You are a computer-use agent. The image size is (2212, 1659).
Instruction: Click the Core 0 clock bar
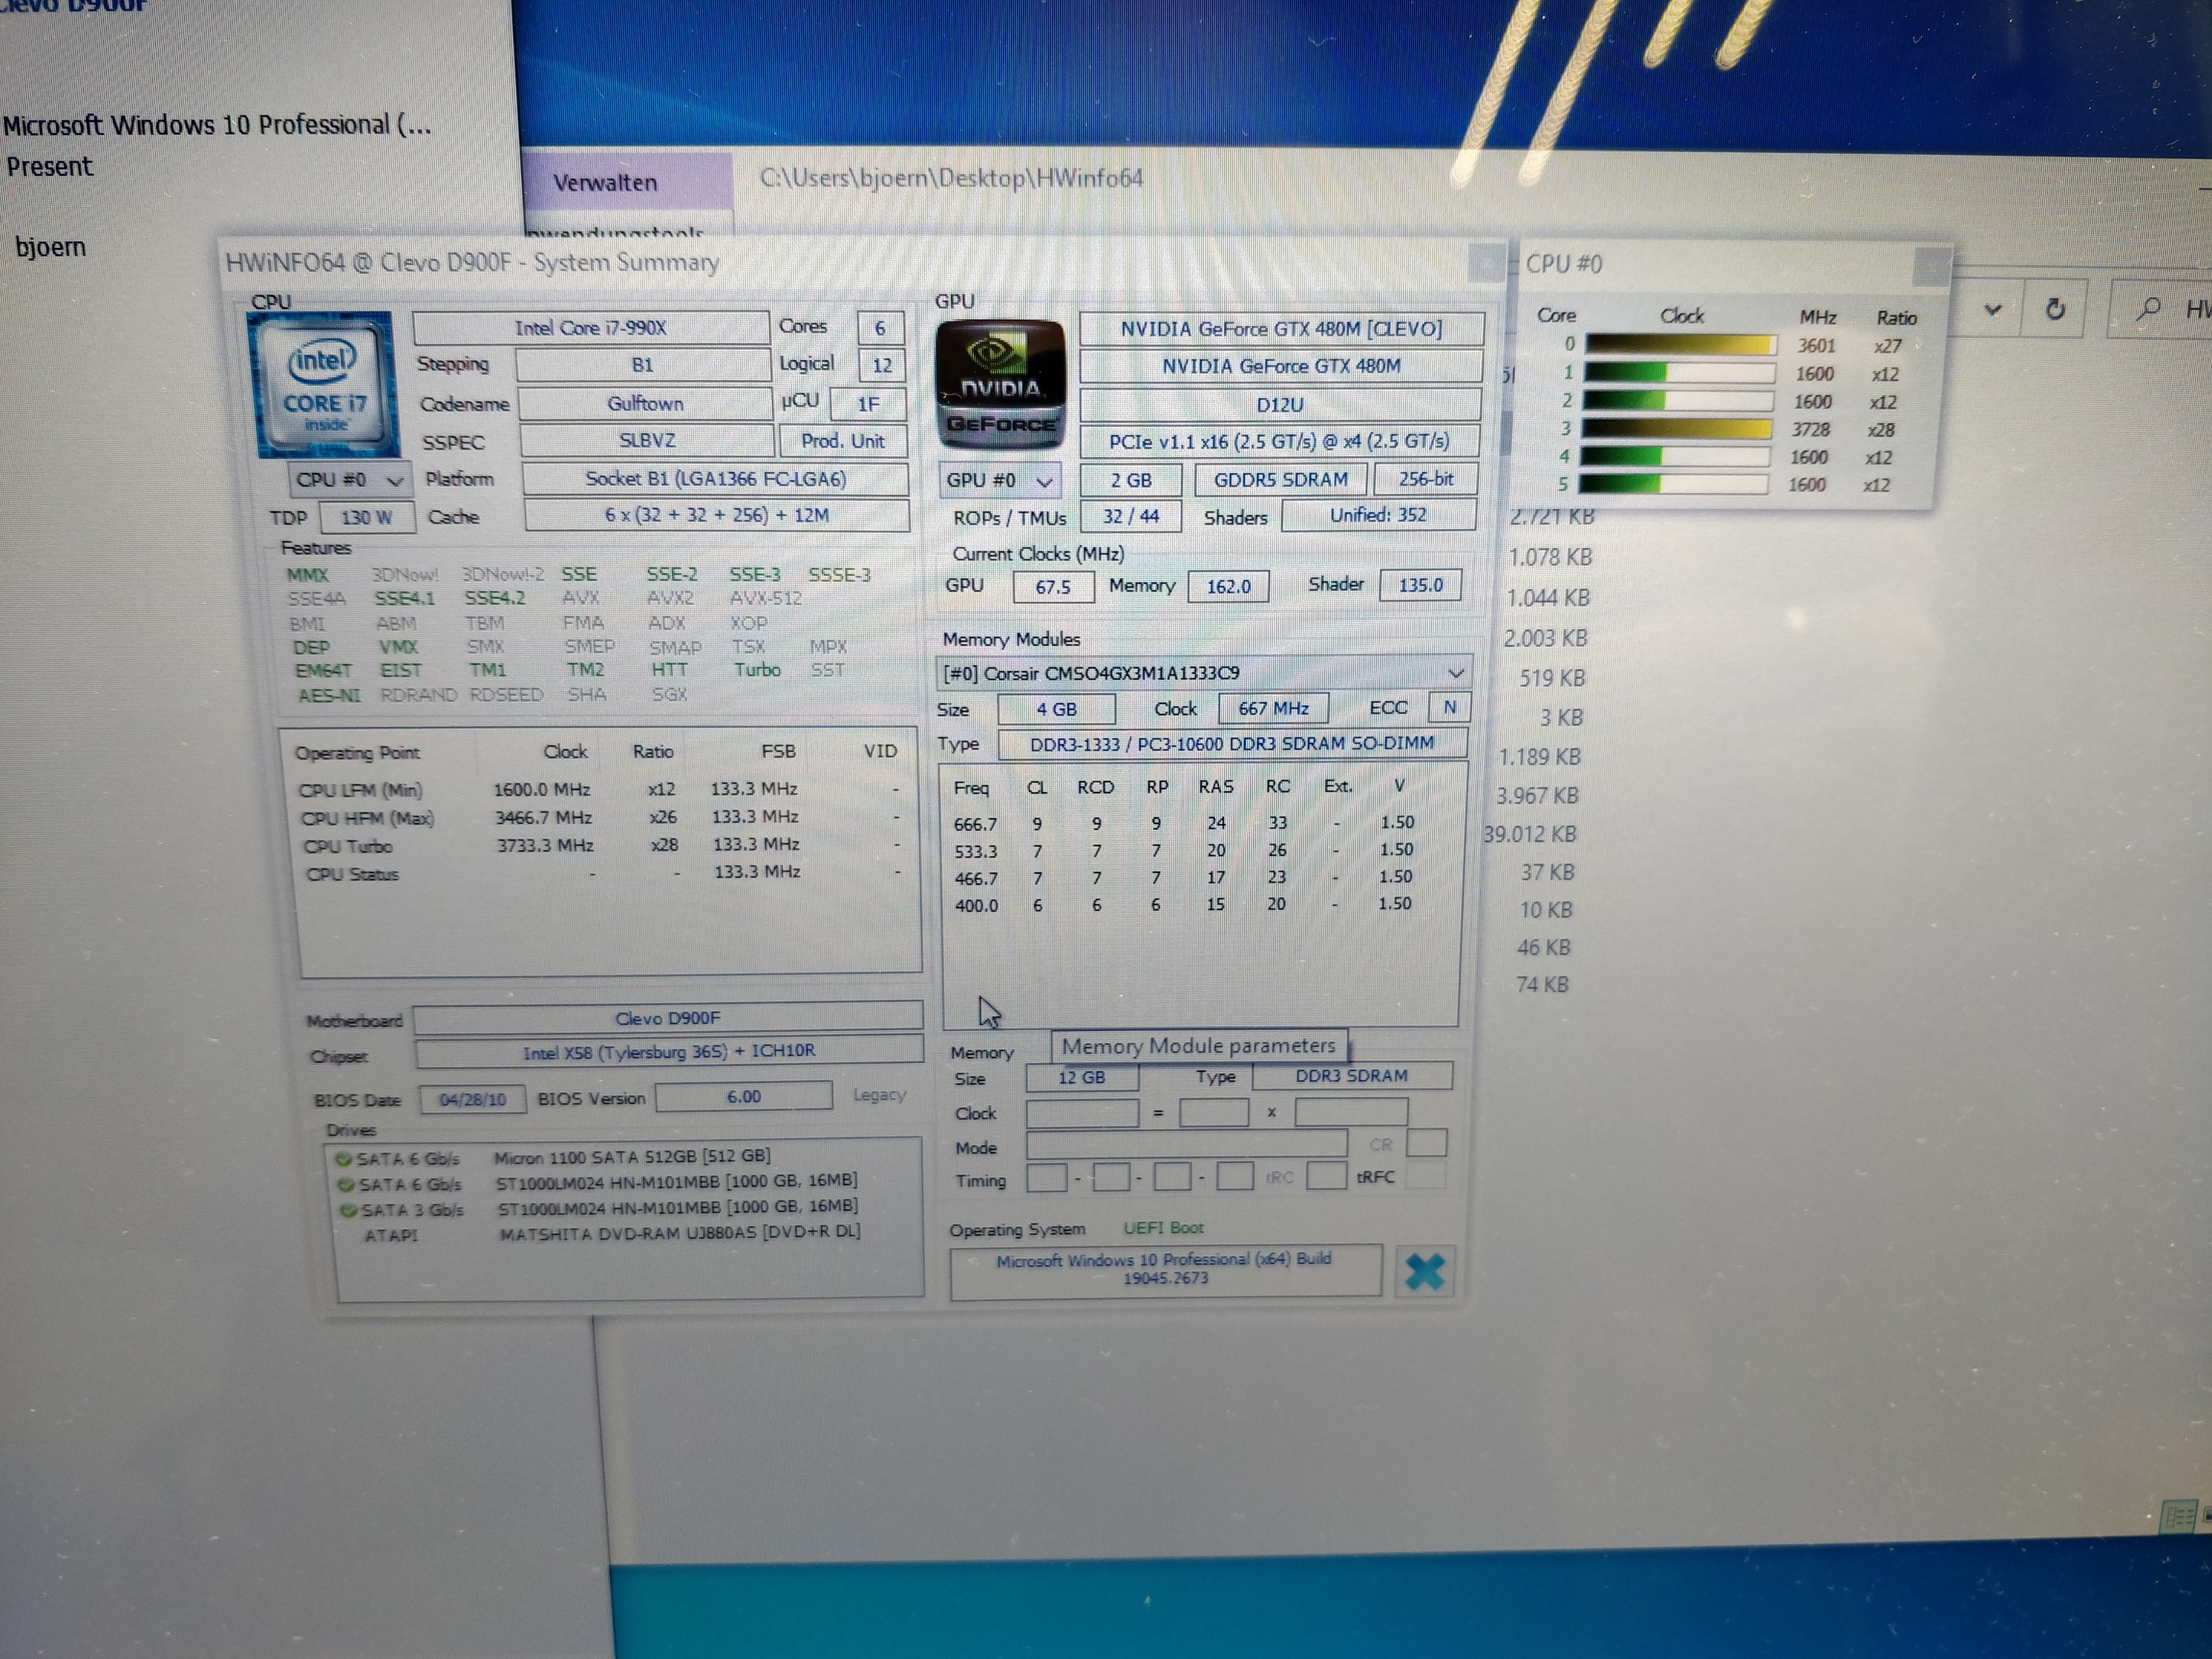click(x=1680, y=345)
